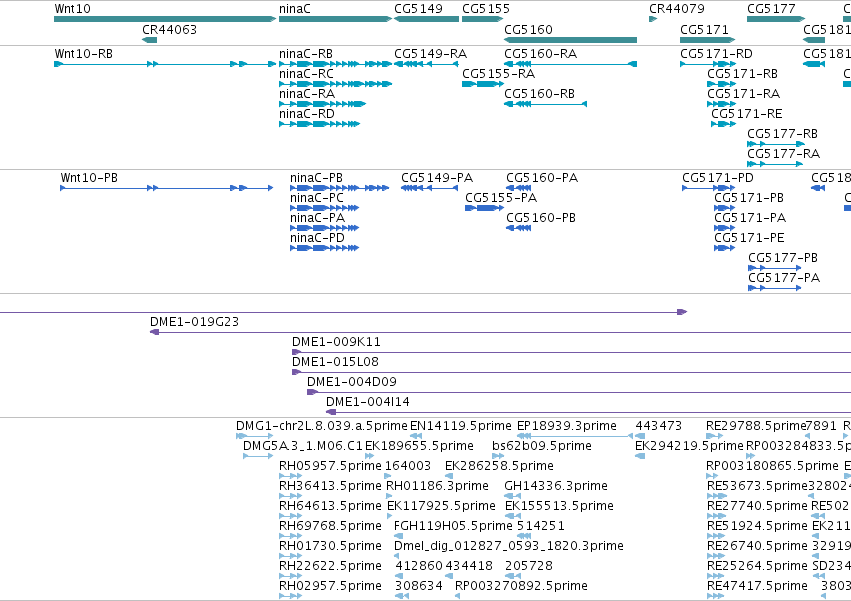This screenshot has width=851, height=601.
Task: Select the EN14119.5prime EST label
Action: pos(460,426)
